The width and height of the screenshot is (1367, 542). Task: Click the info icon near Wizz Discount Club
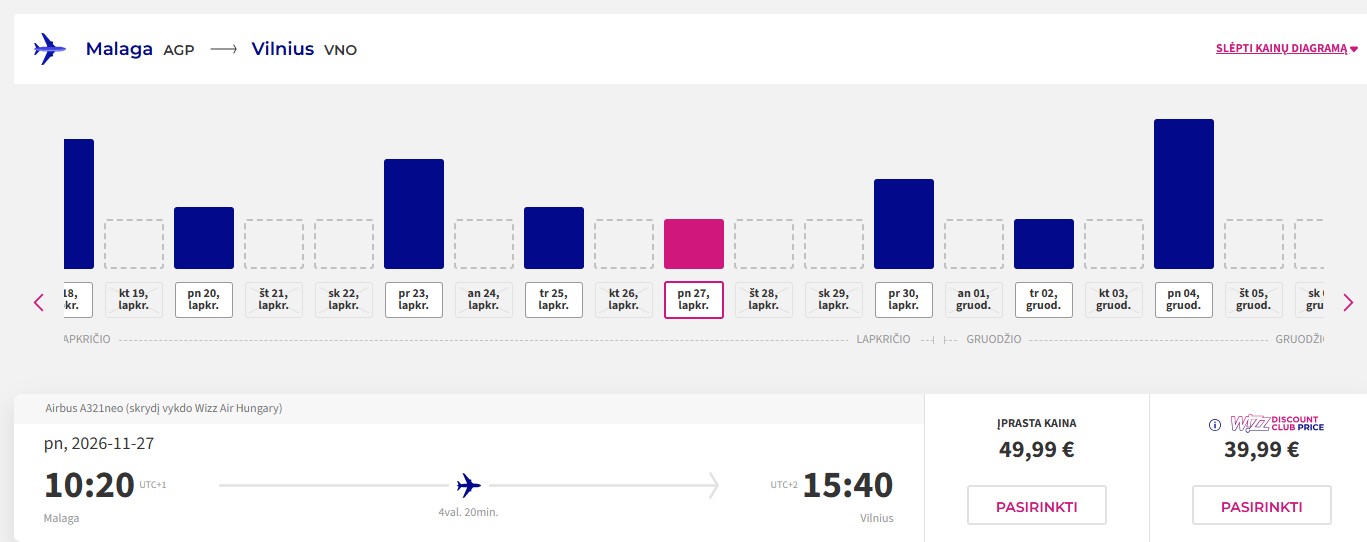[1215, 424]
